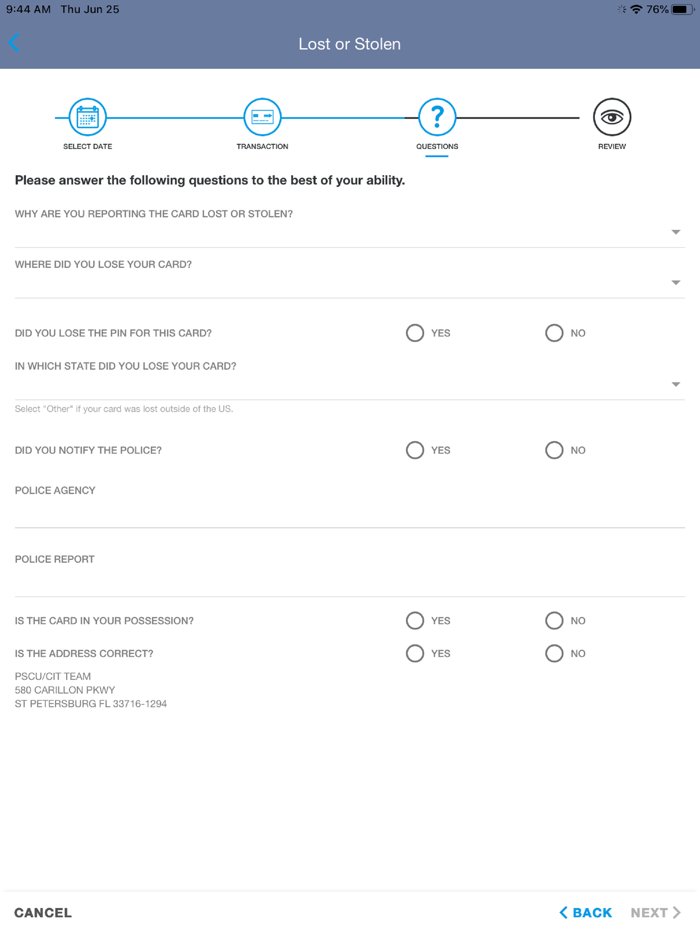Select NO for notifying the police
The height and width of the screenshot is (934, 700).
(553, 450)
